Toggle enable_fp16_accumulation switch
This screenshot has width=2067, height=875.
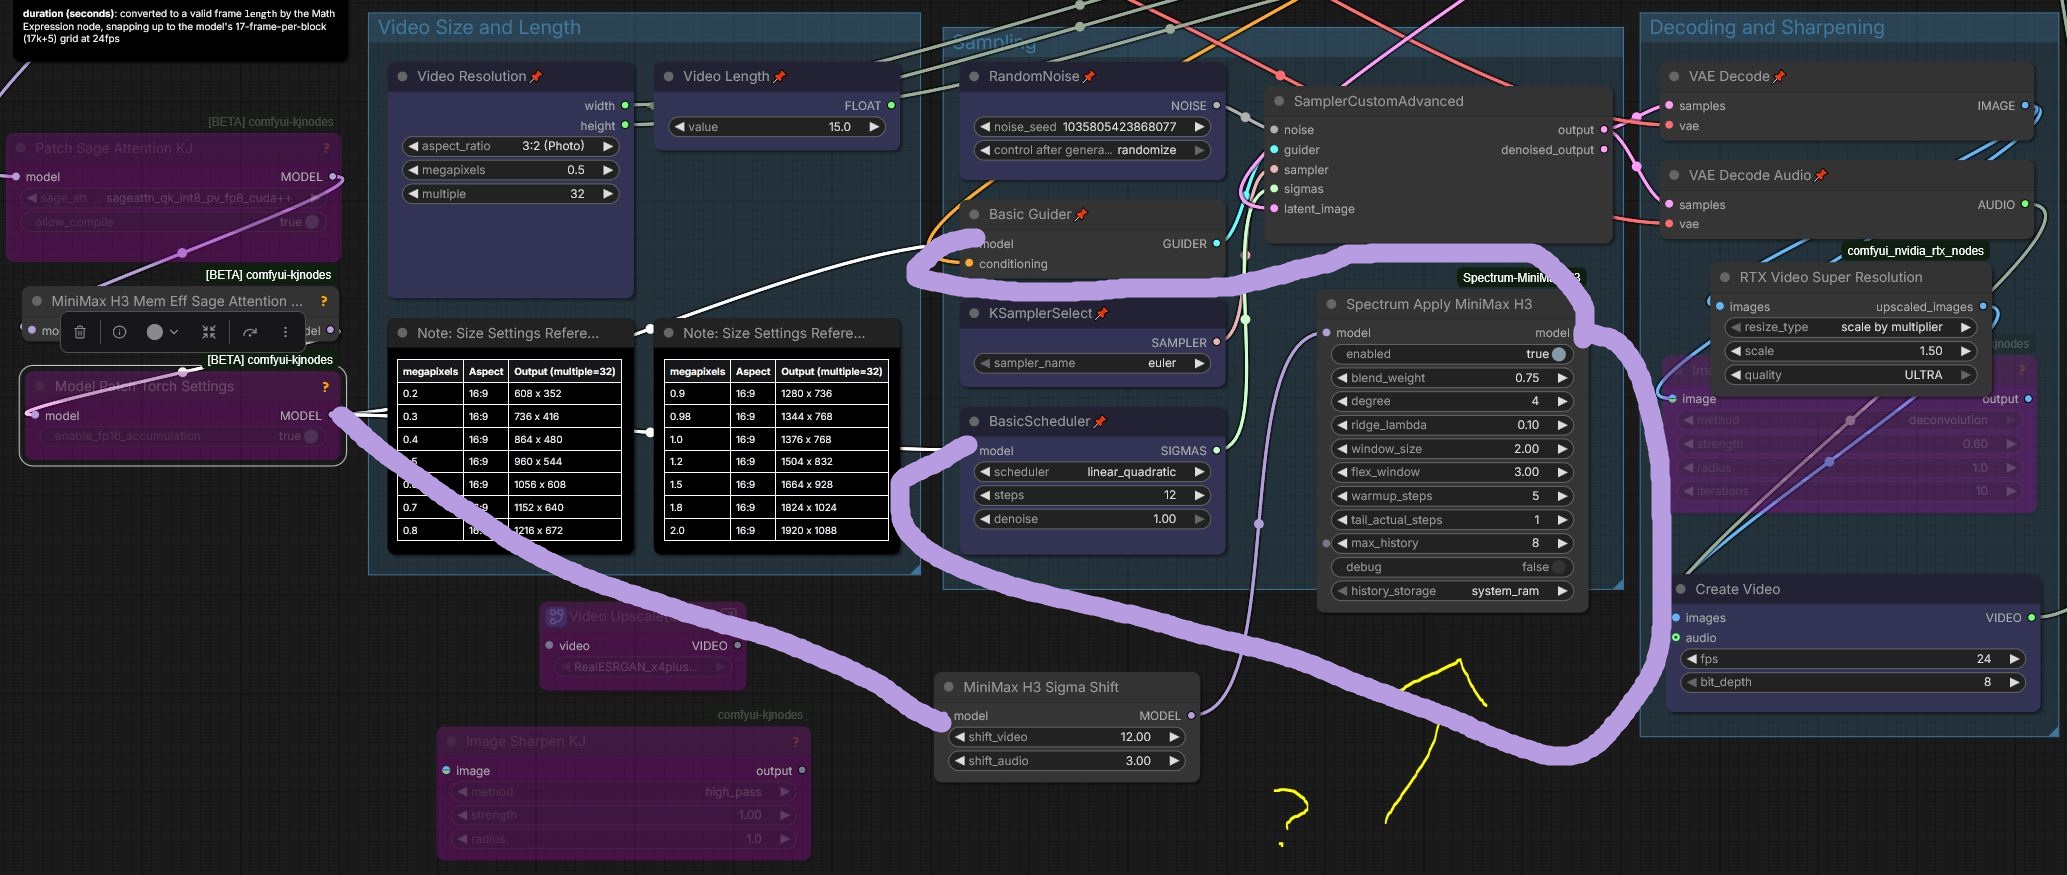[x=312, y=436]
